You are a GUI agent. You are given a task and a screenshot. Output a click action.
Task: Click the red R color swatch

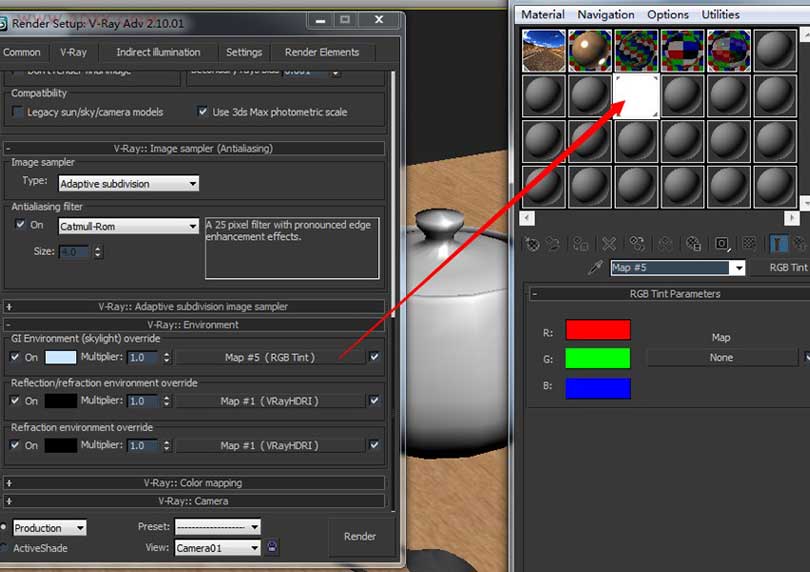(x=597, y=330)
